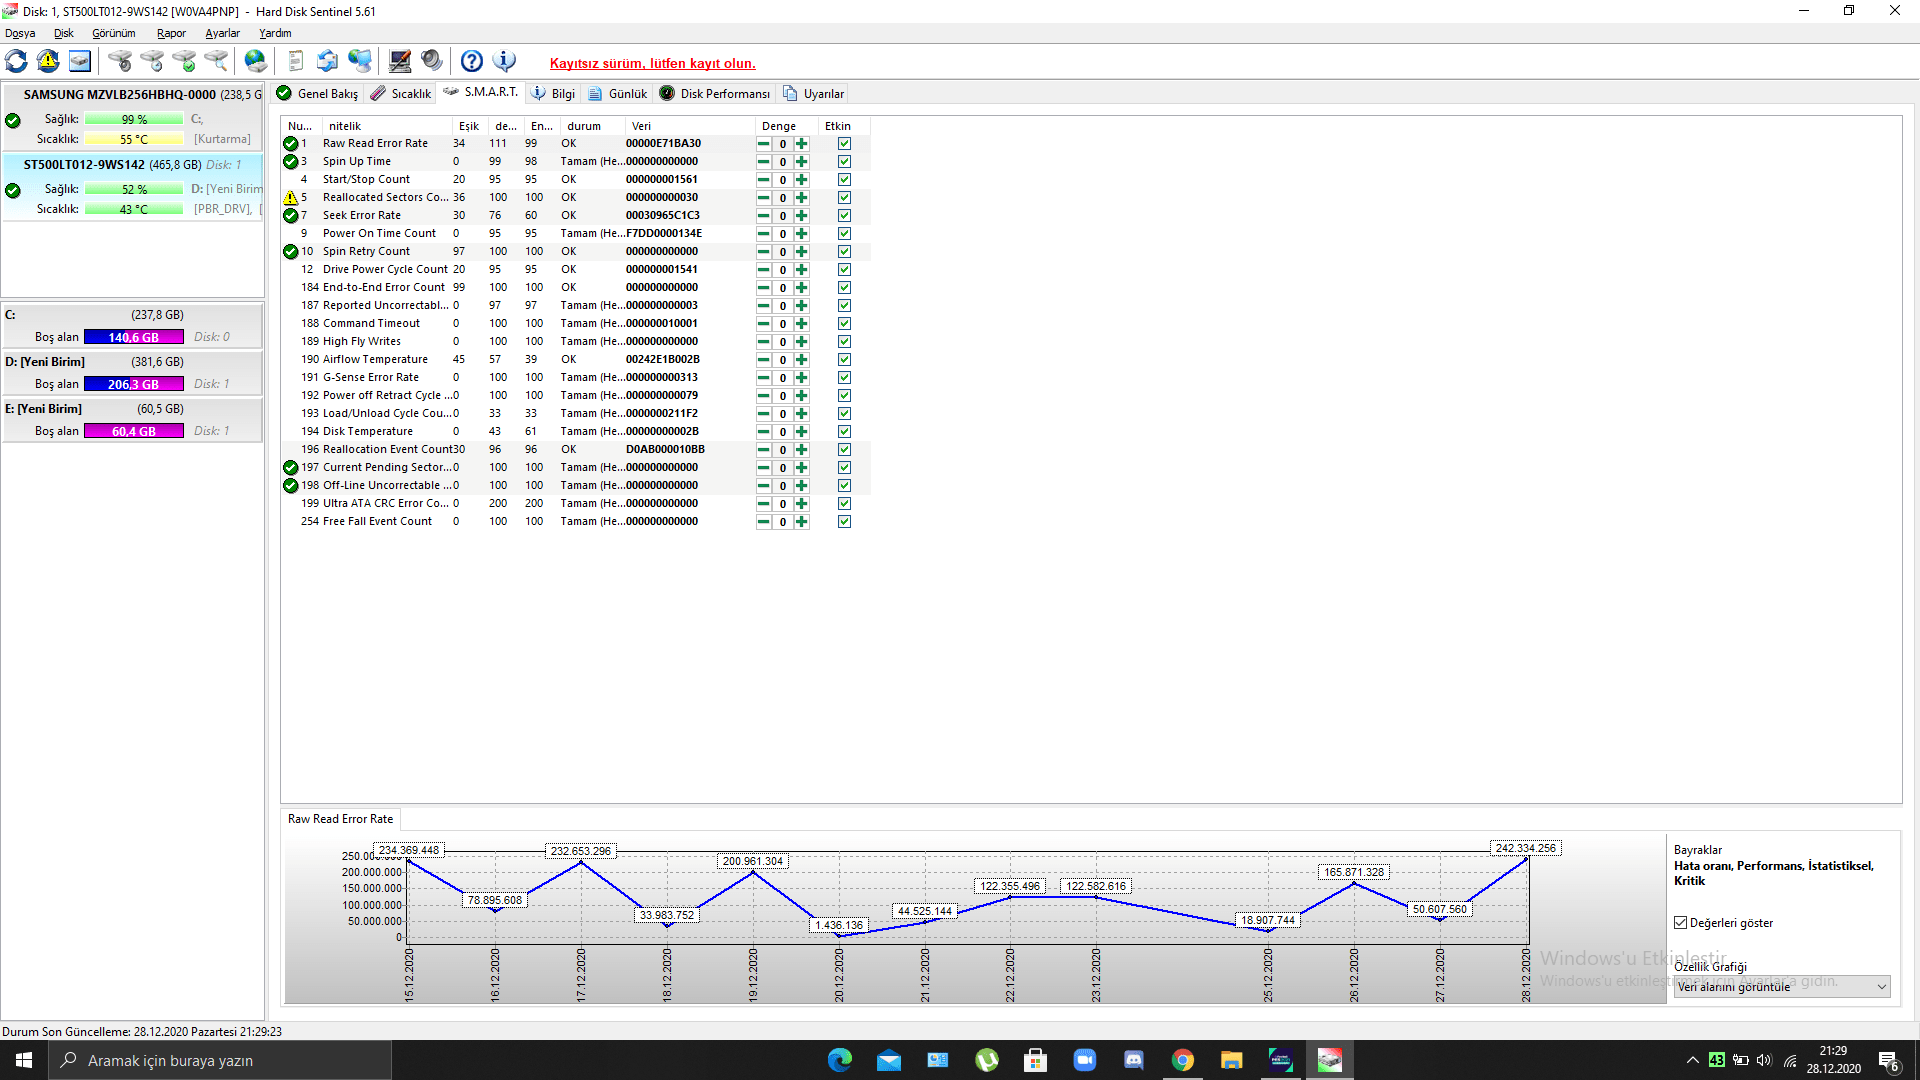This screenshot has height=1080, width=1920.
Task: Open the report notepad toolbar icon
Action: tap(295, 62)
